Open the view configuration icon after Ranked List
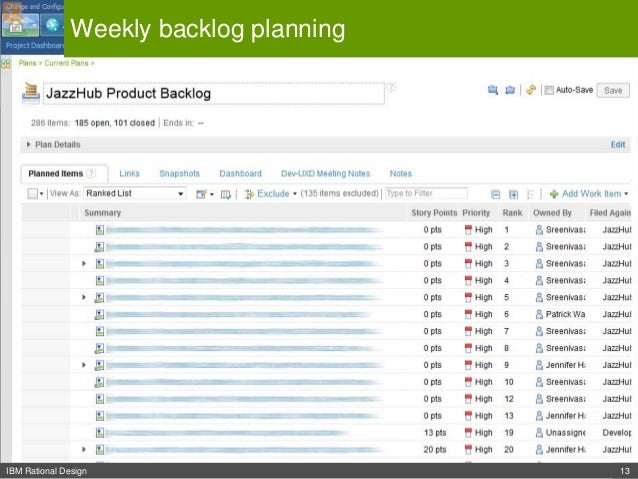 pyautogui.click(x=201, y=194)
